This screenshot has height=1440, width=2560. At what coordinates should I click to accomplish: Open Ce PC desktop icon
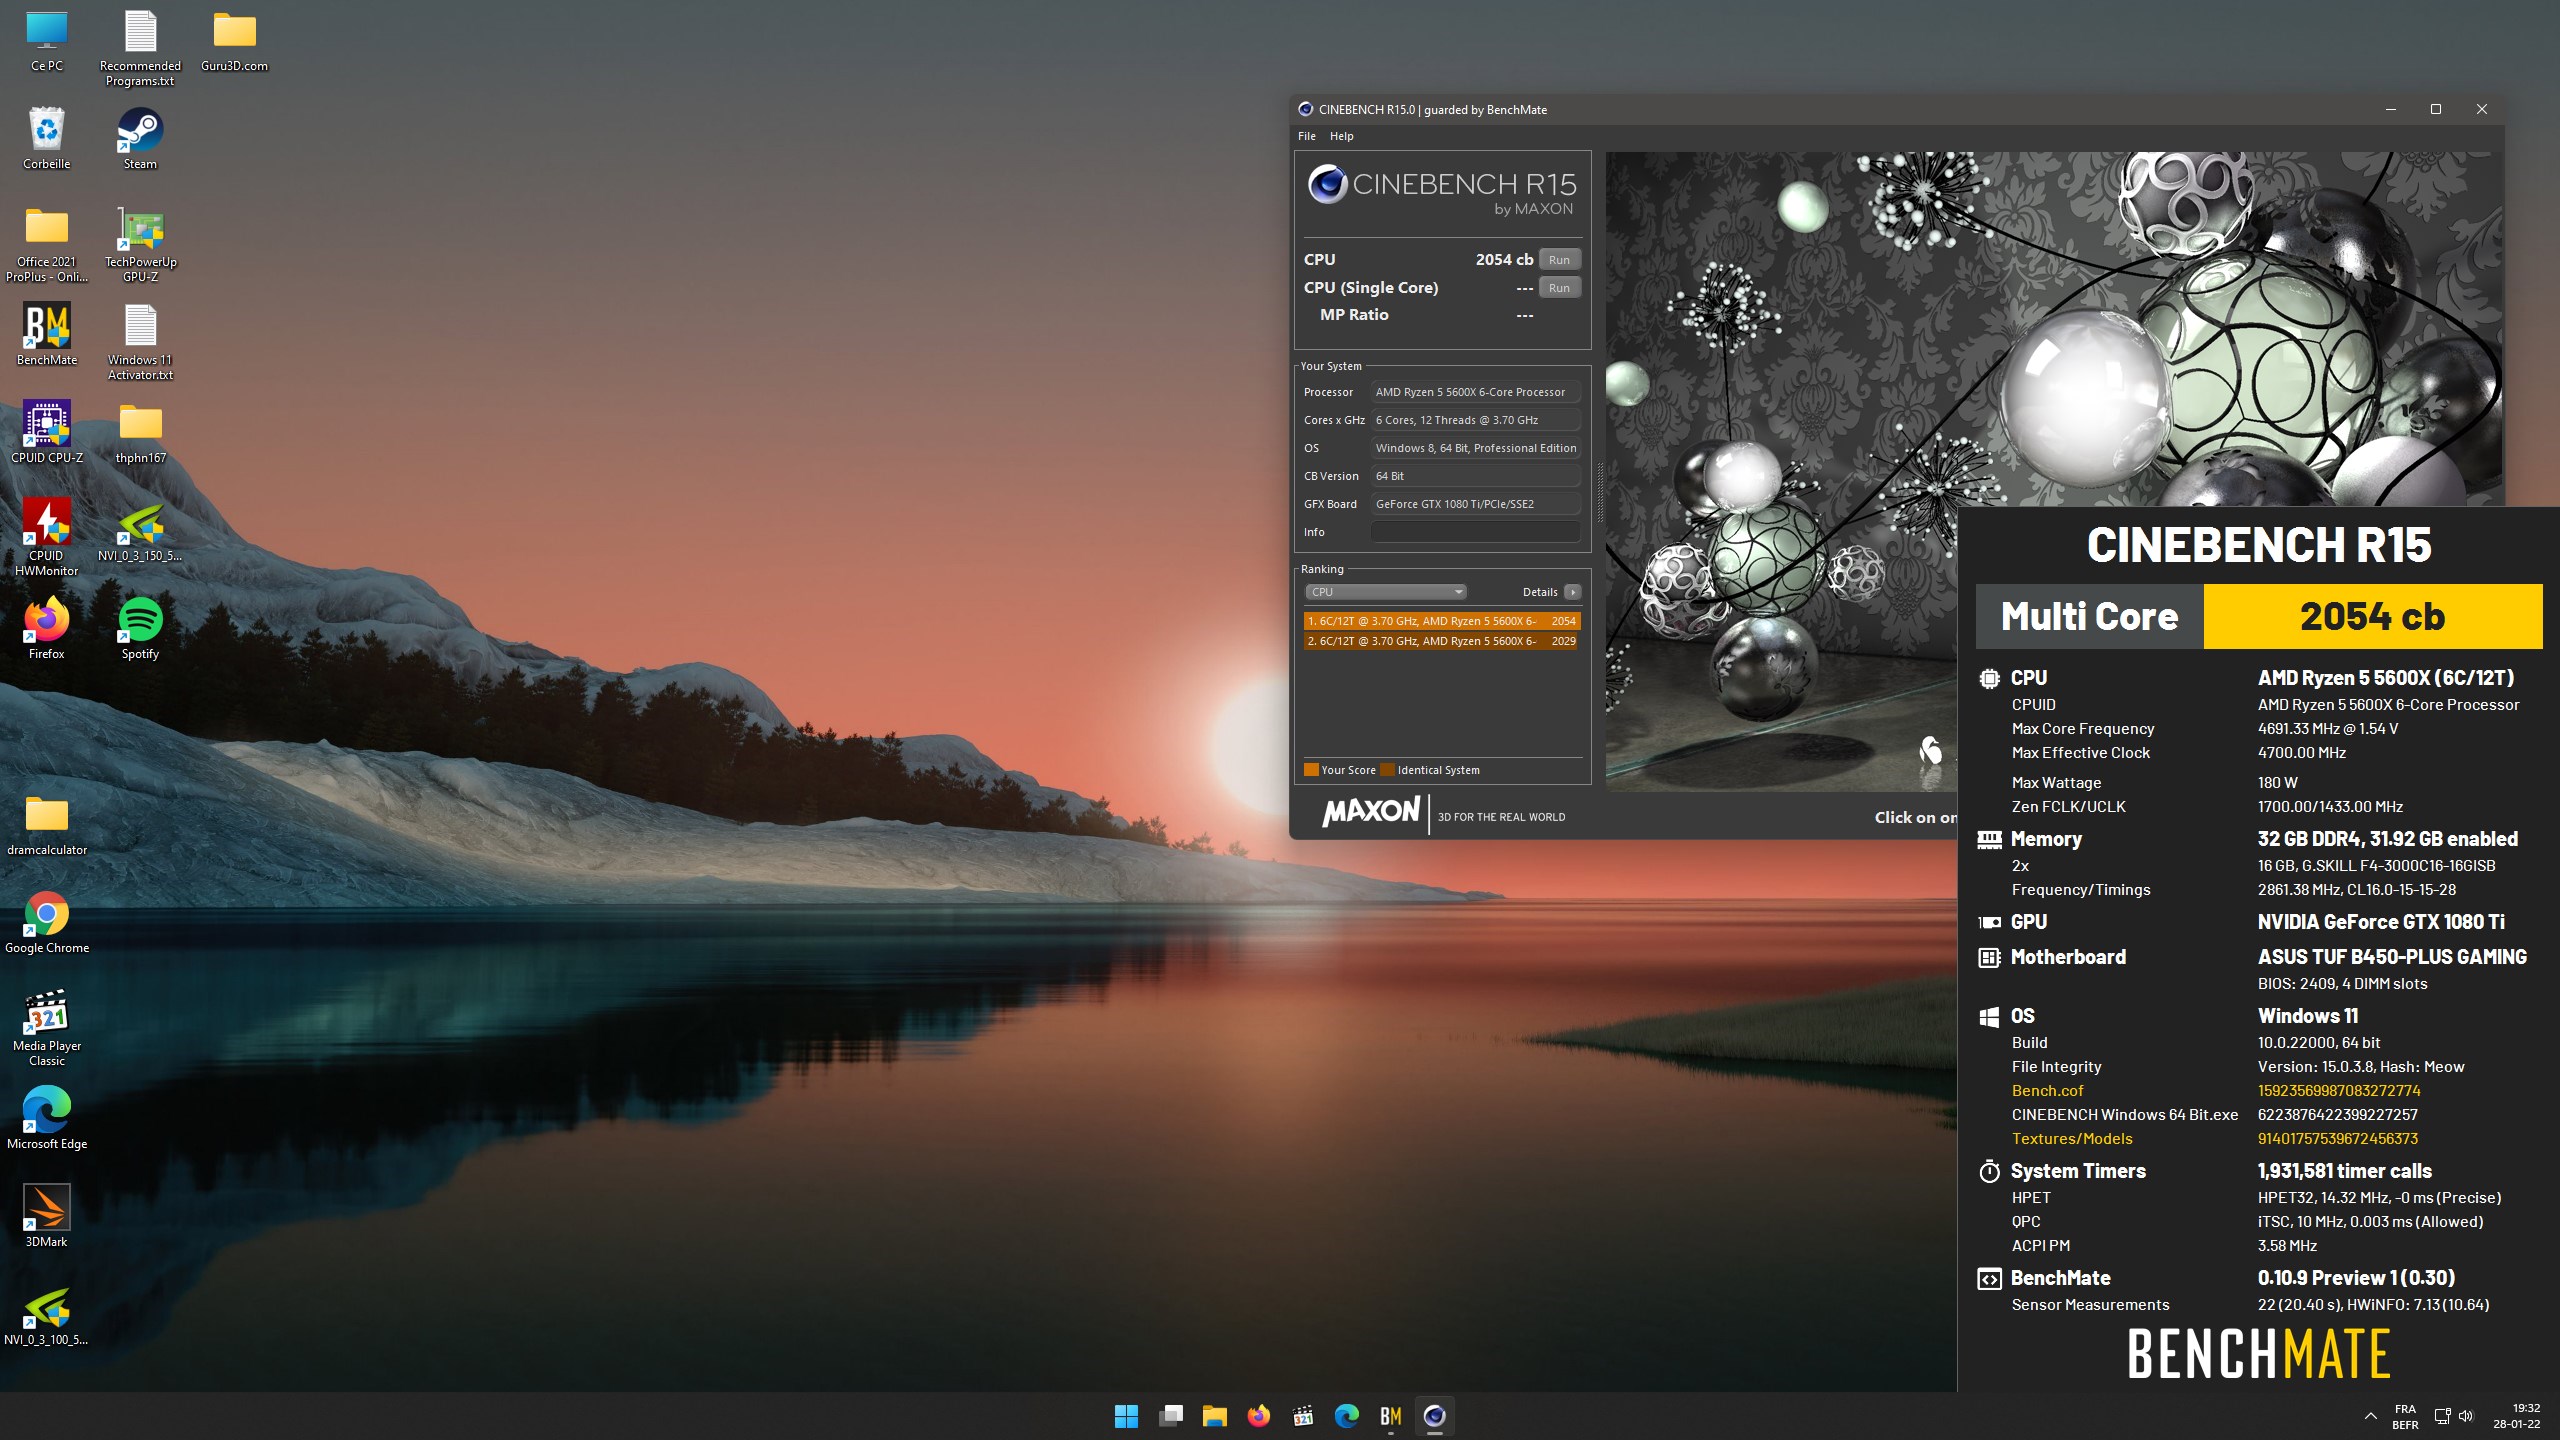(x=47, y=42)
